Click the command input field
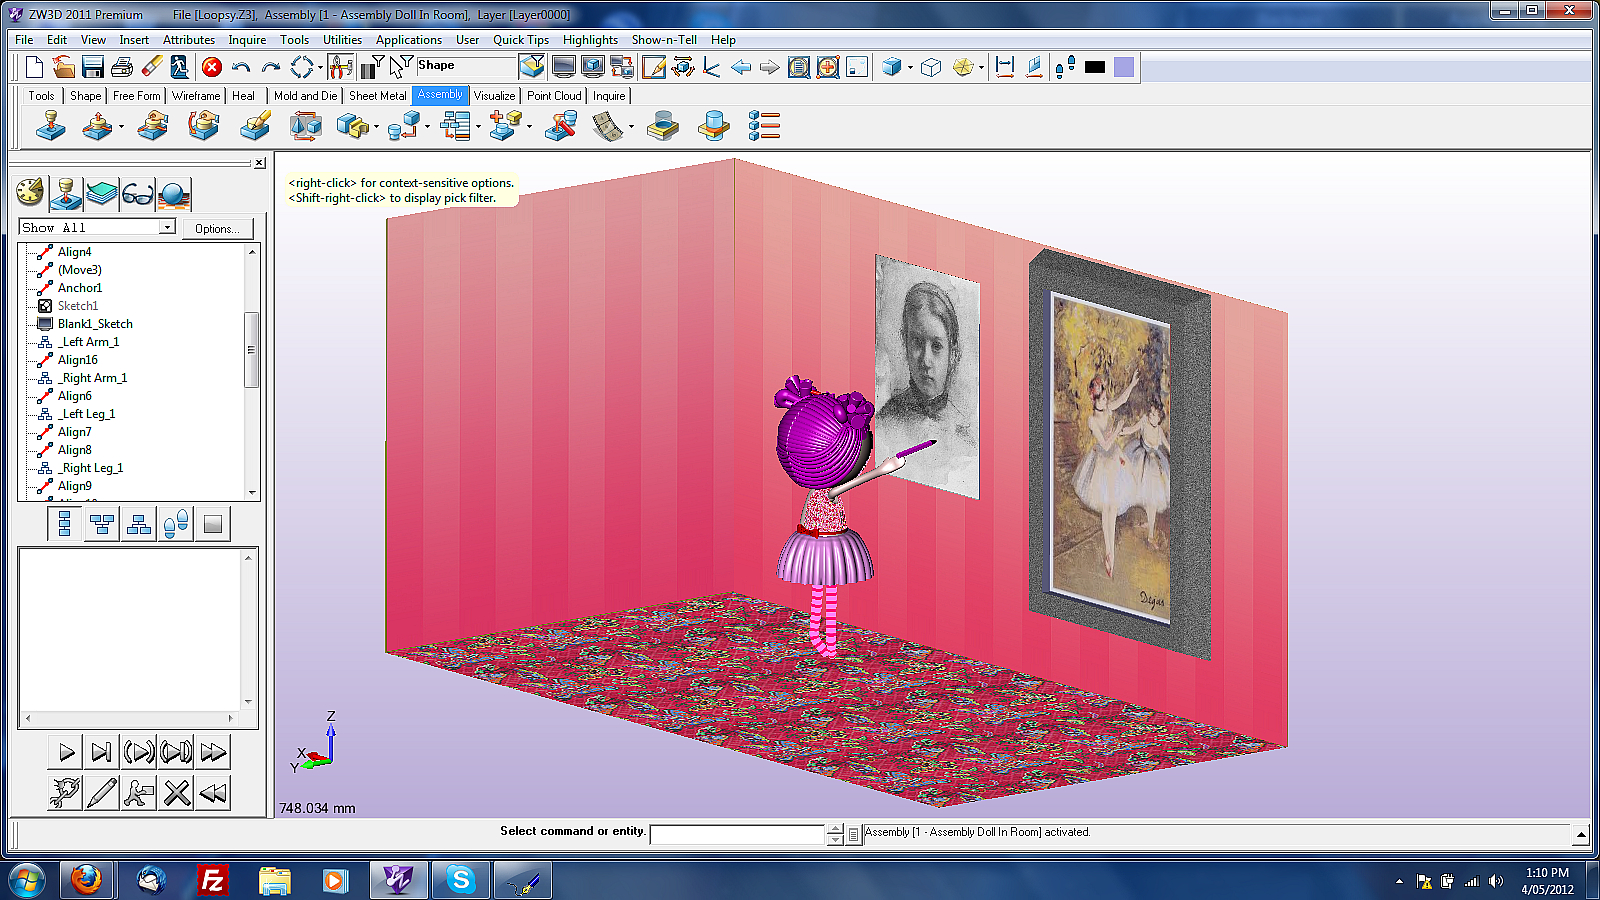Viewport: 1600px width, 900px height. (737, 834)
